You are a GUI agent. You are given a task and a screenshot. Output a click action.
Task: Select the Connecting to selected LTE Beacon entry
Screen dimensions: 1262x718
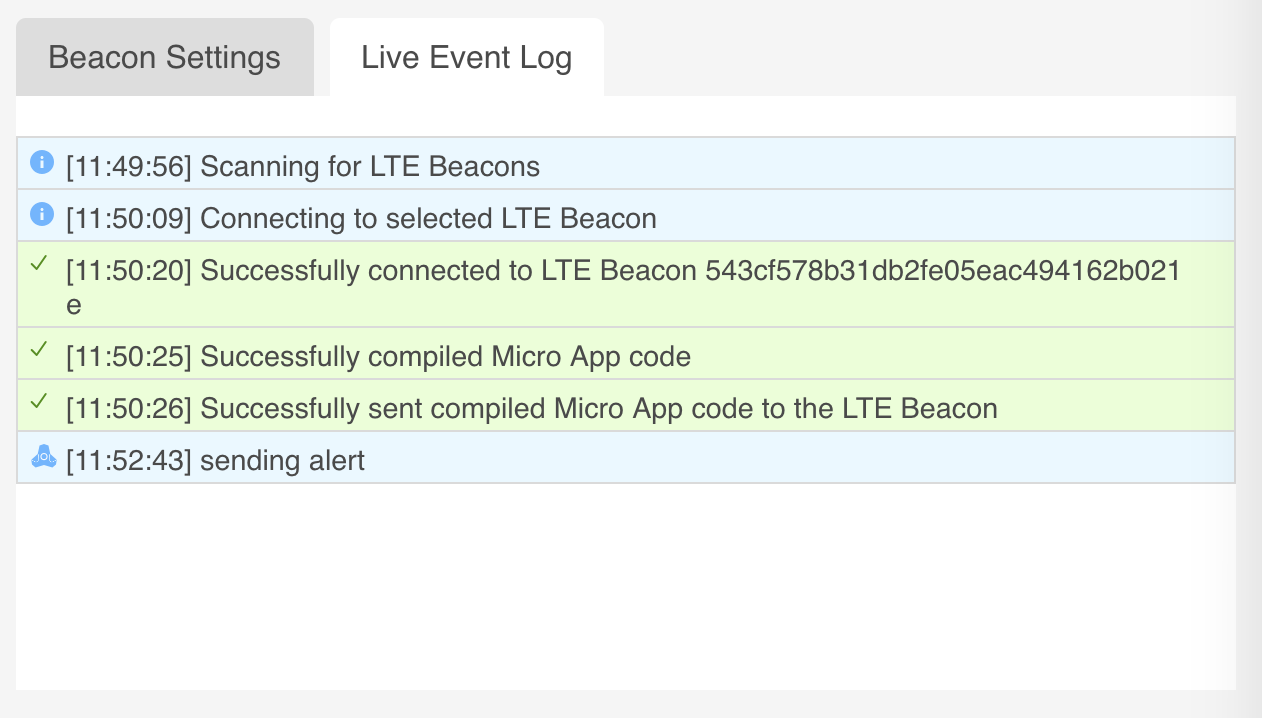coord(626,215)
